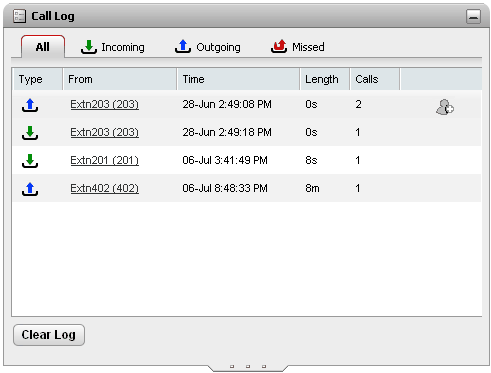491x373 pixels.
Task: Sort by the From column header
Action: click(x=120, y=79)
